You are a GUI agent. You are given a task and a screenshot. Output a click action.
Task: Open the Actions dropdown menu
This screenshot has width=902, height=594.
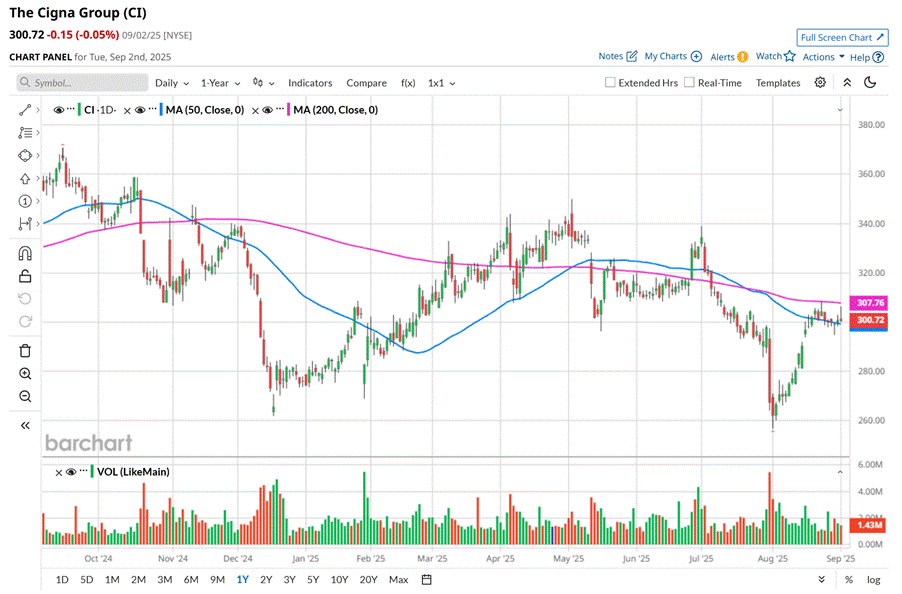(823, 56)
